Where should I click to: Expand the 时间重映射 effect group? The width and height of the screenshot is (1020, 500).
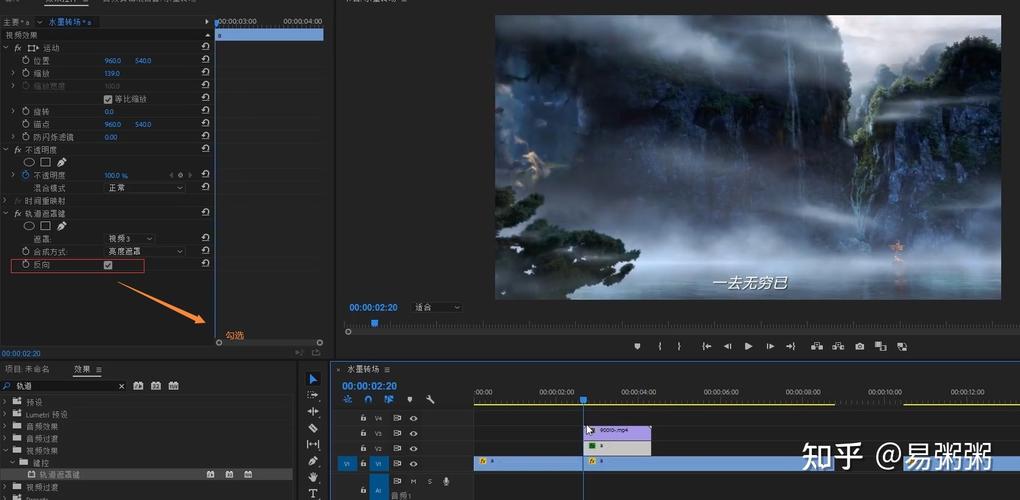coord(6,201)
